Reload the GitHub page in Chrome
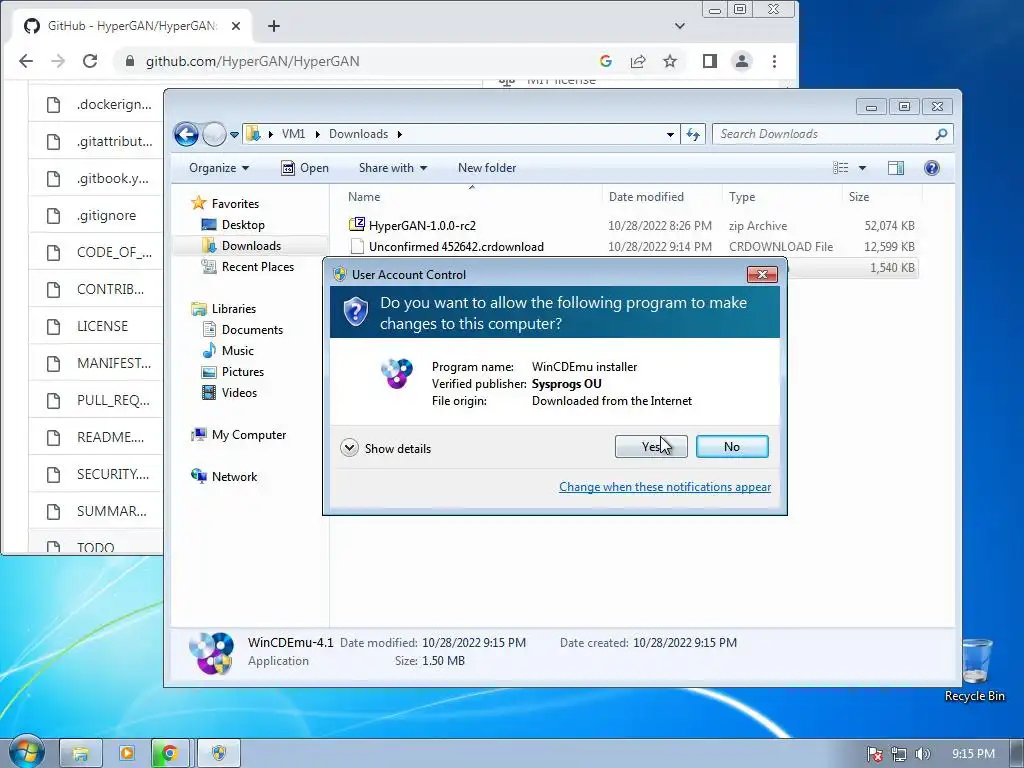 90,61
